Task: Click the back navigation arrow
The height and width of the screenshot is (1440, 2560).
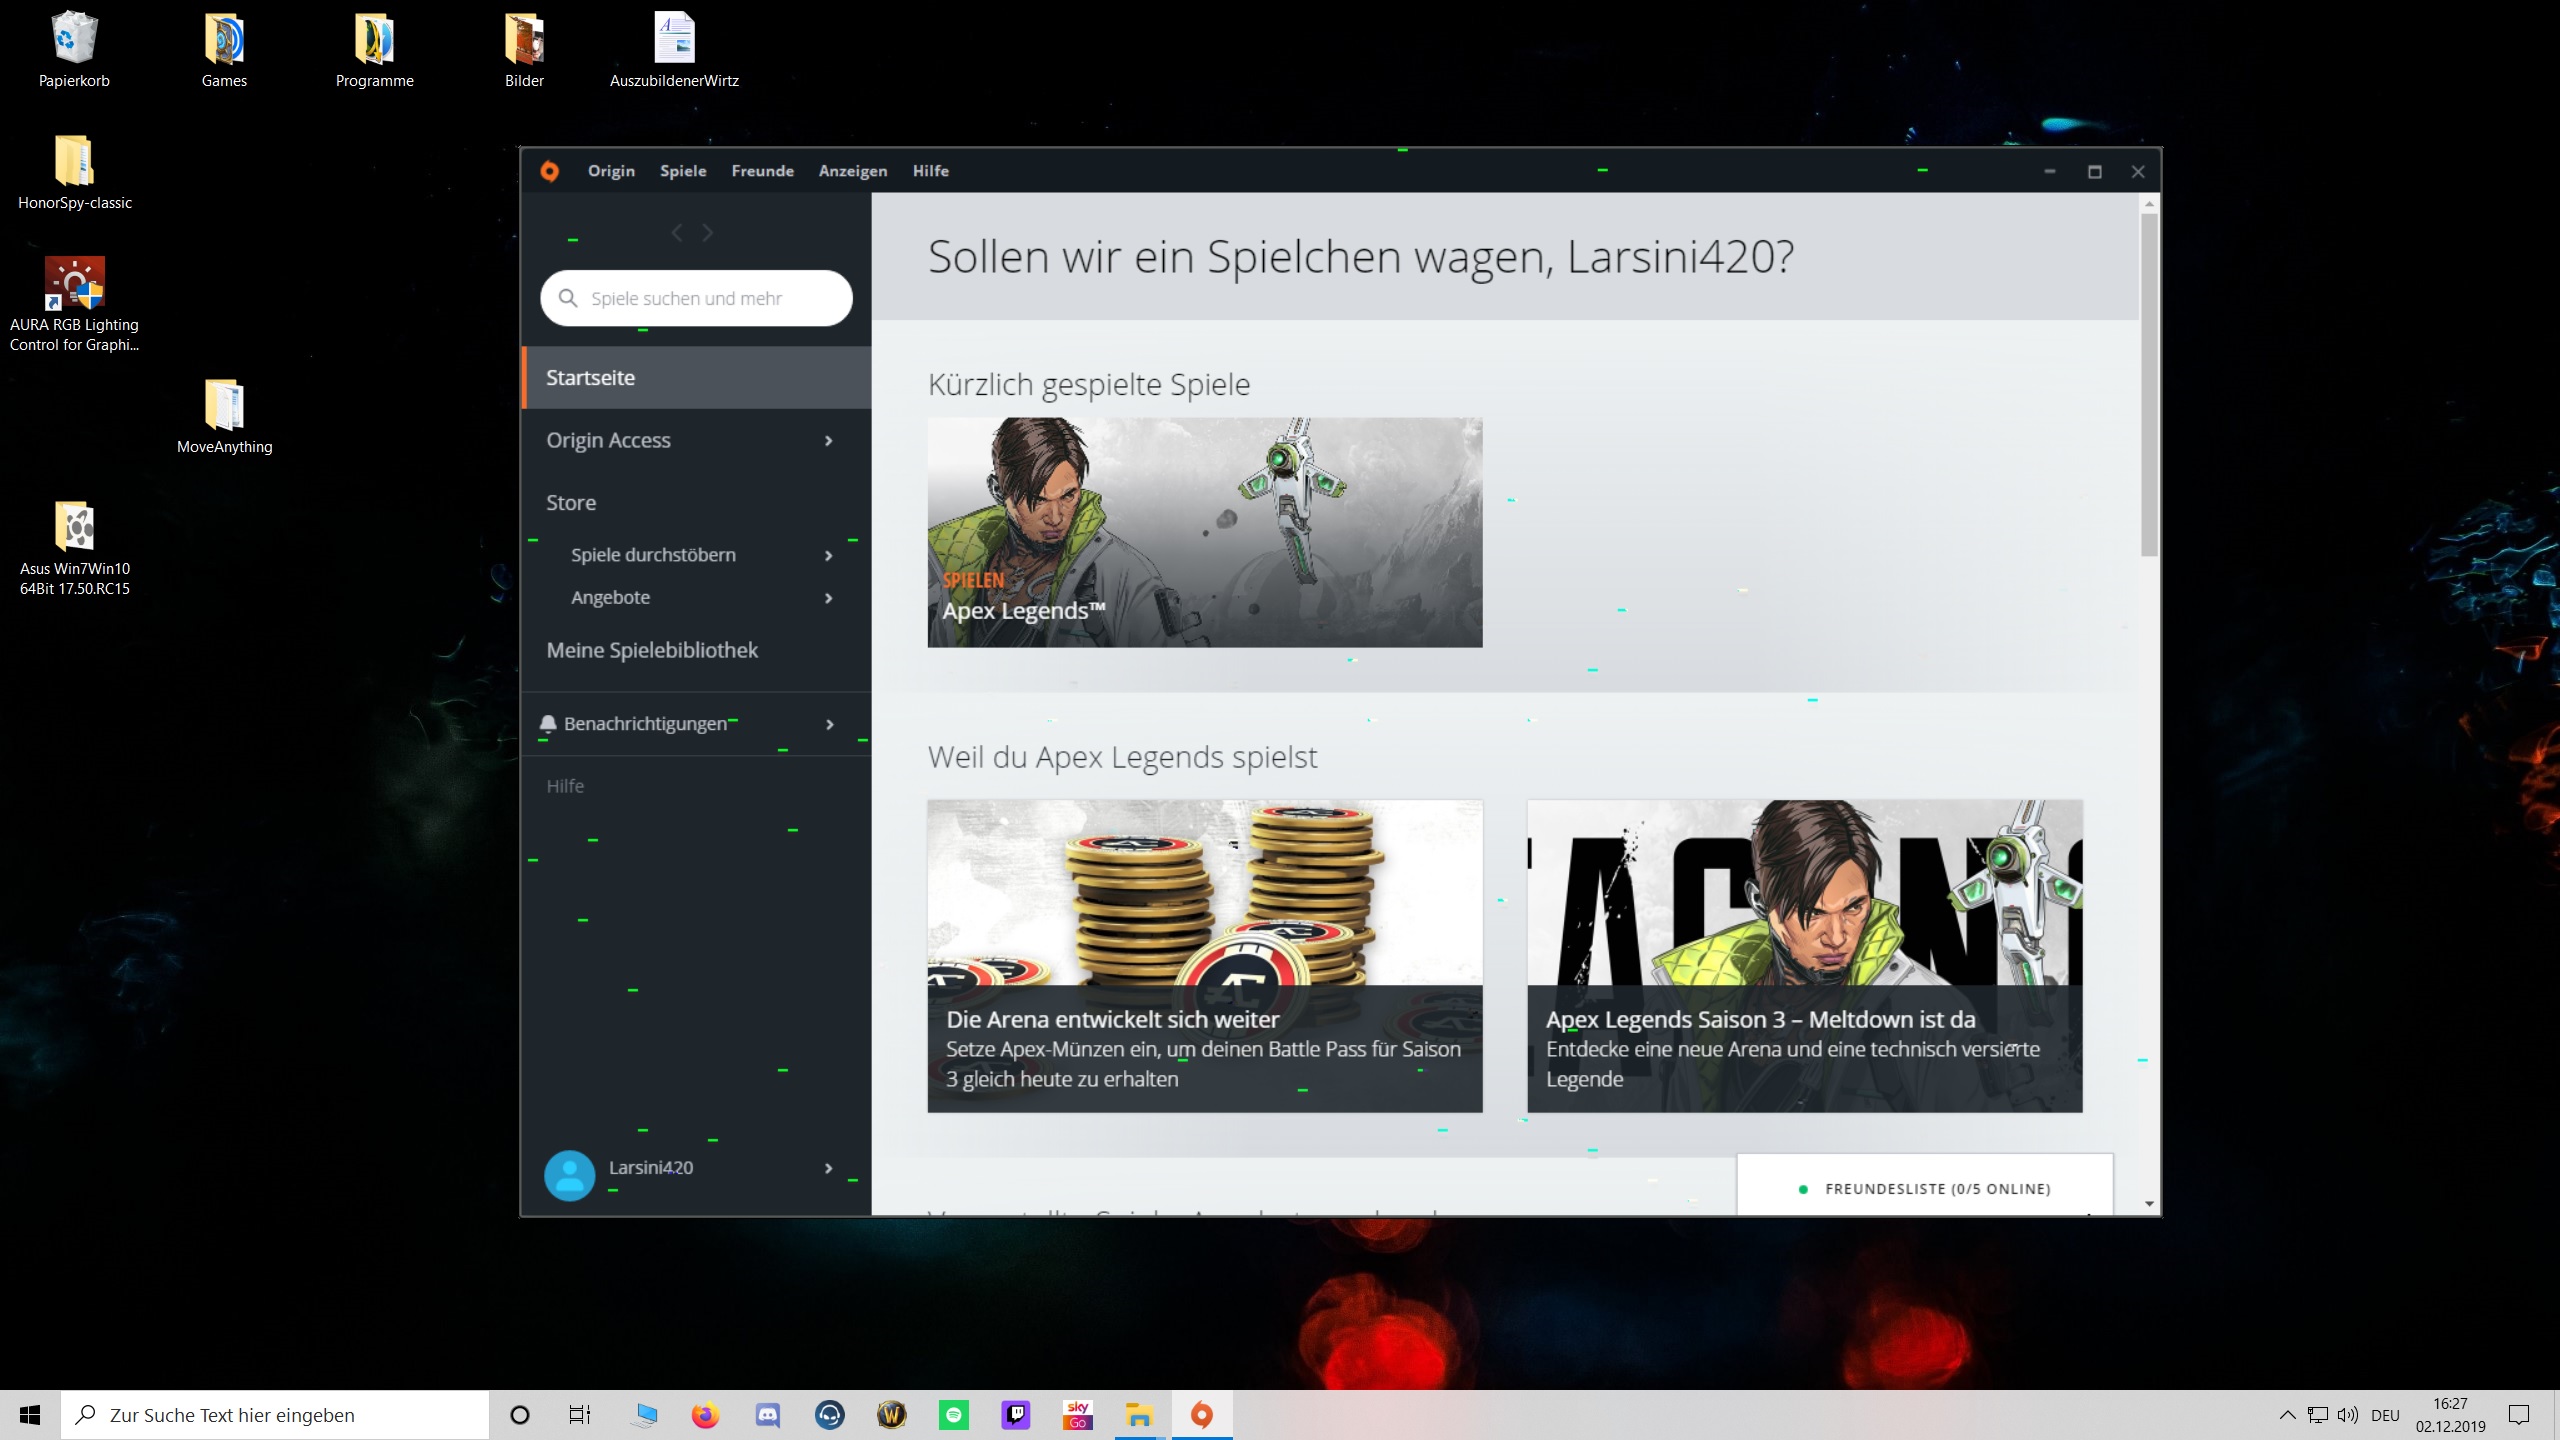Action: tap(677, 233)
